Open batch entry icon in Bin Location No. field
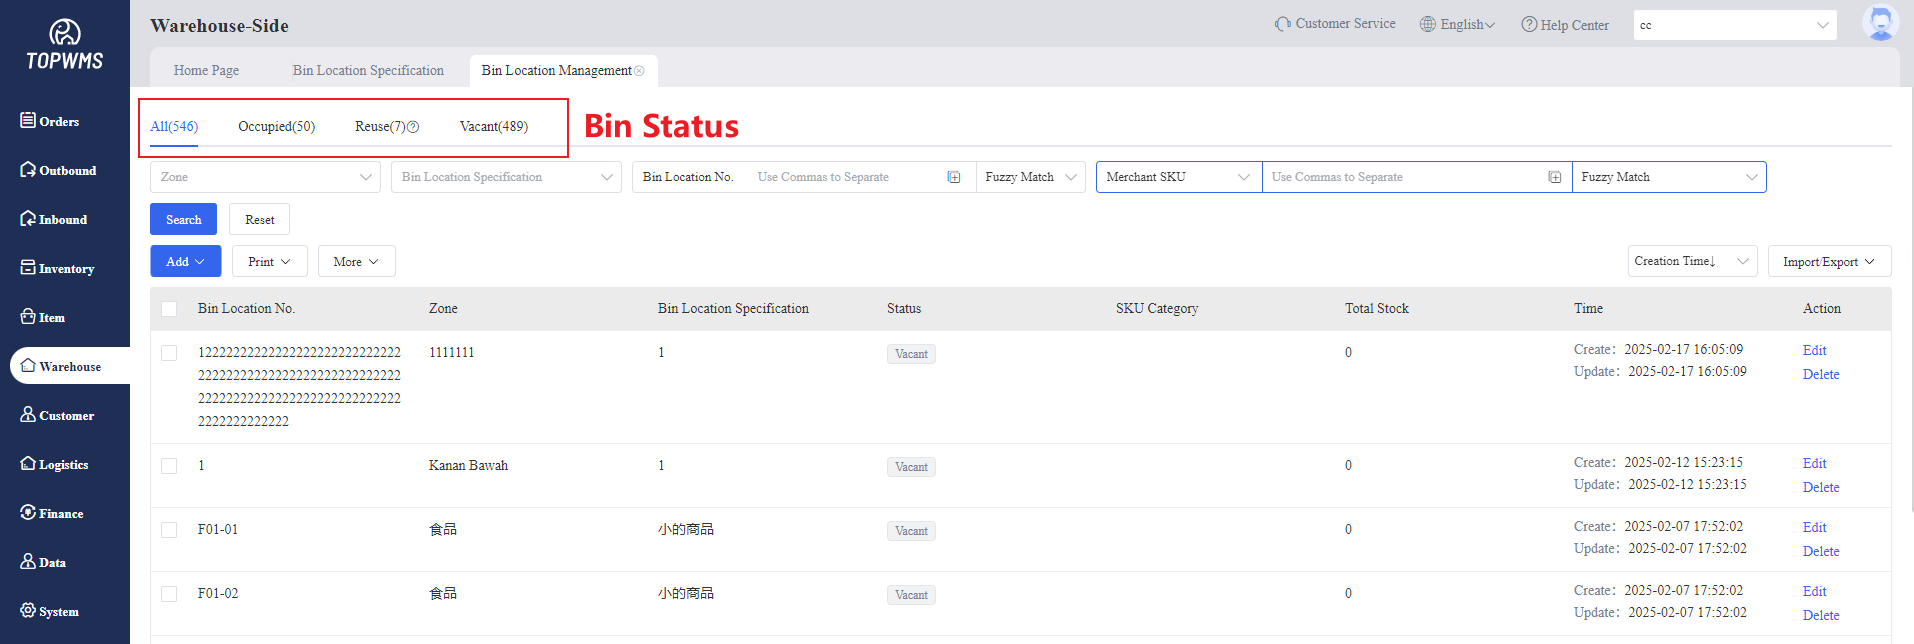 pyautogui.click(x=954, y=177)
